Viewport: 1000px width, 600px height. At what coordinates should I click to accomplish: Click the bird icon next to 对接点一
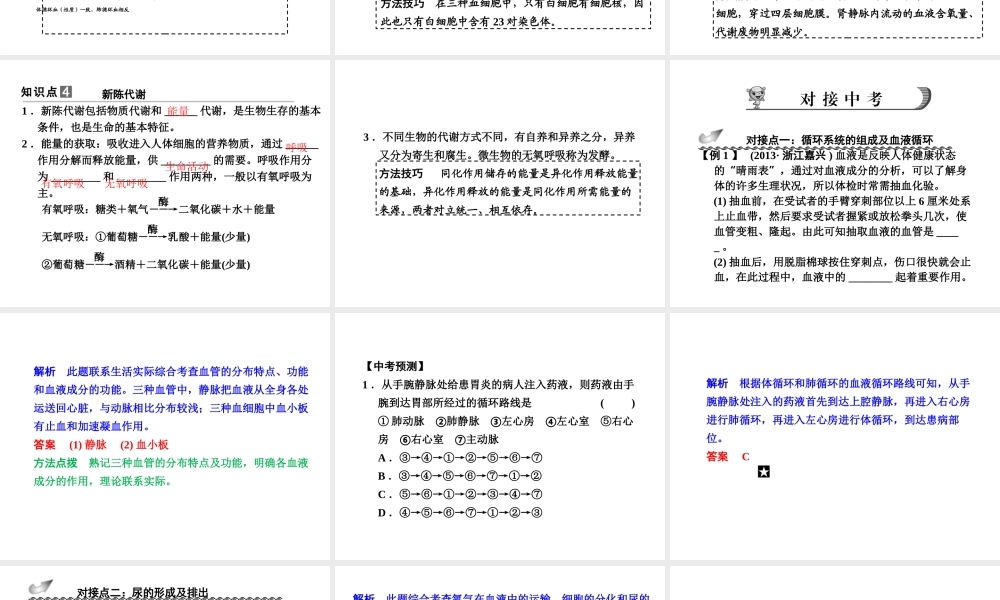[711, 136]
